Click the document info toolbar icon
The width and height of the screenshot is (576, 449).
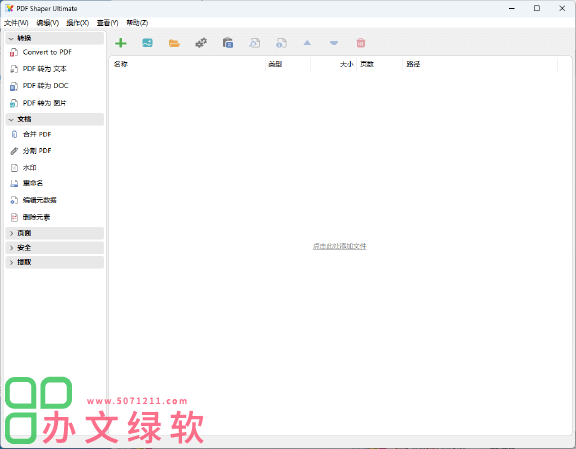tap(281, 43)
